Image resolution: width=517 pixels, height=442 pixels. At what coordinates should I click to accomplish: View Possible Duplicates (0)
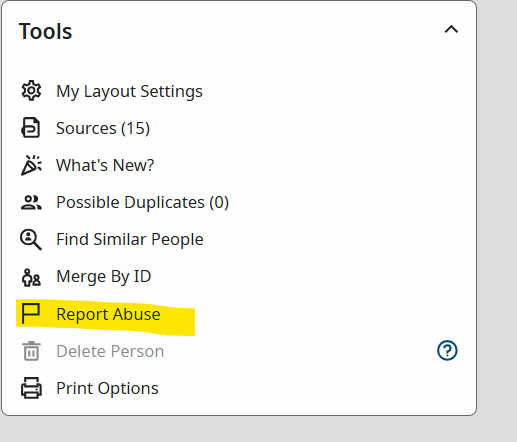(x=143, y=202)
